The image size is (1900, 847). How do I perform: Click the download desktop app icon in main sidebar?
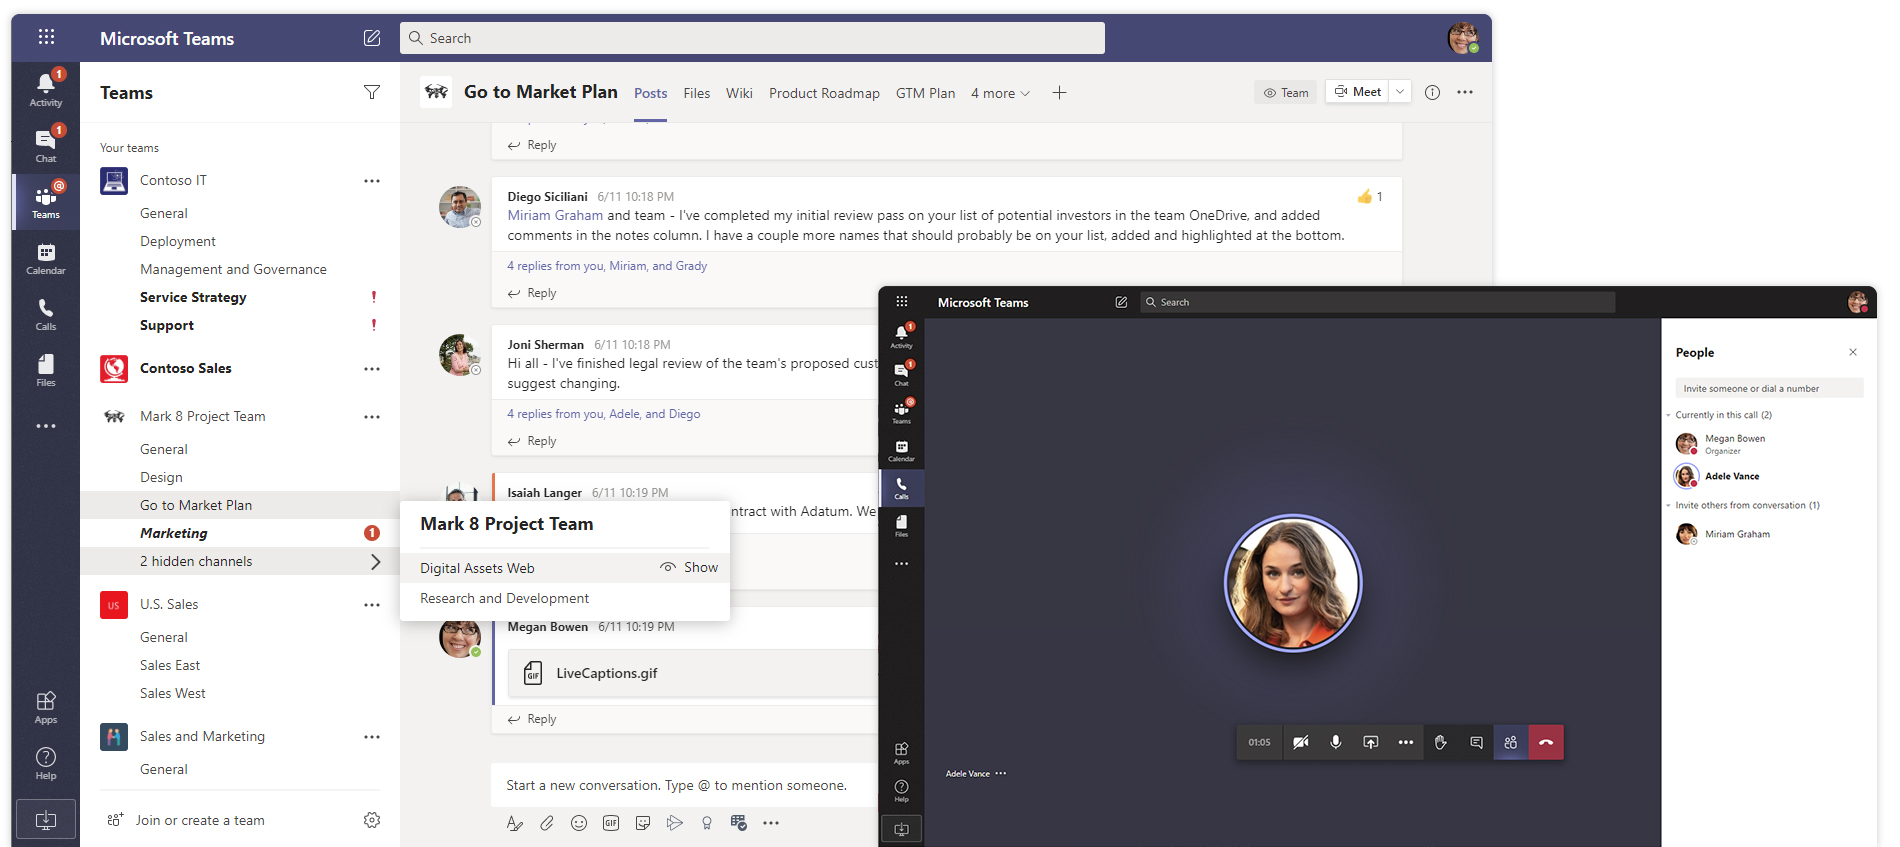pos(46,820)
